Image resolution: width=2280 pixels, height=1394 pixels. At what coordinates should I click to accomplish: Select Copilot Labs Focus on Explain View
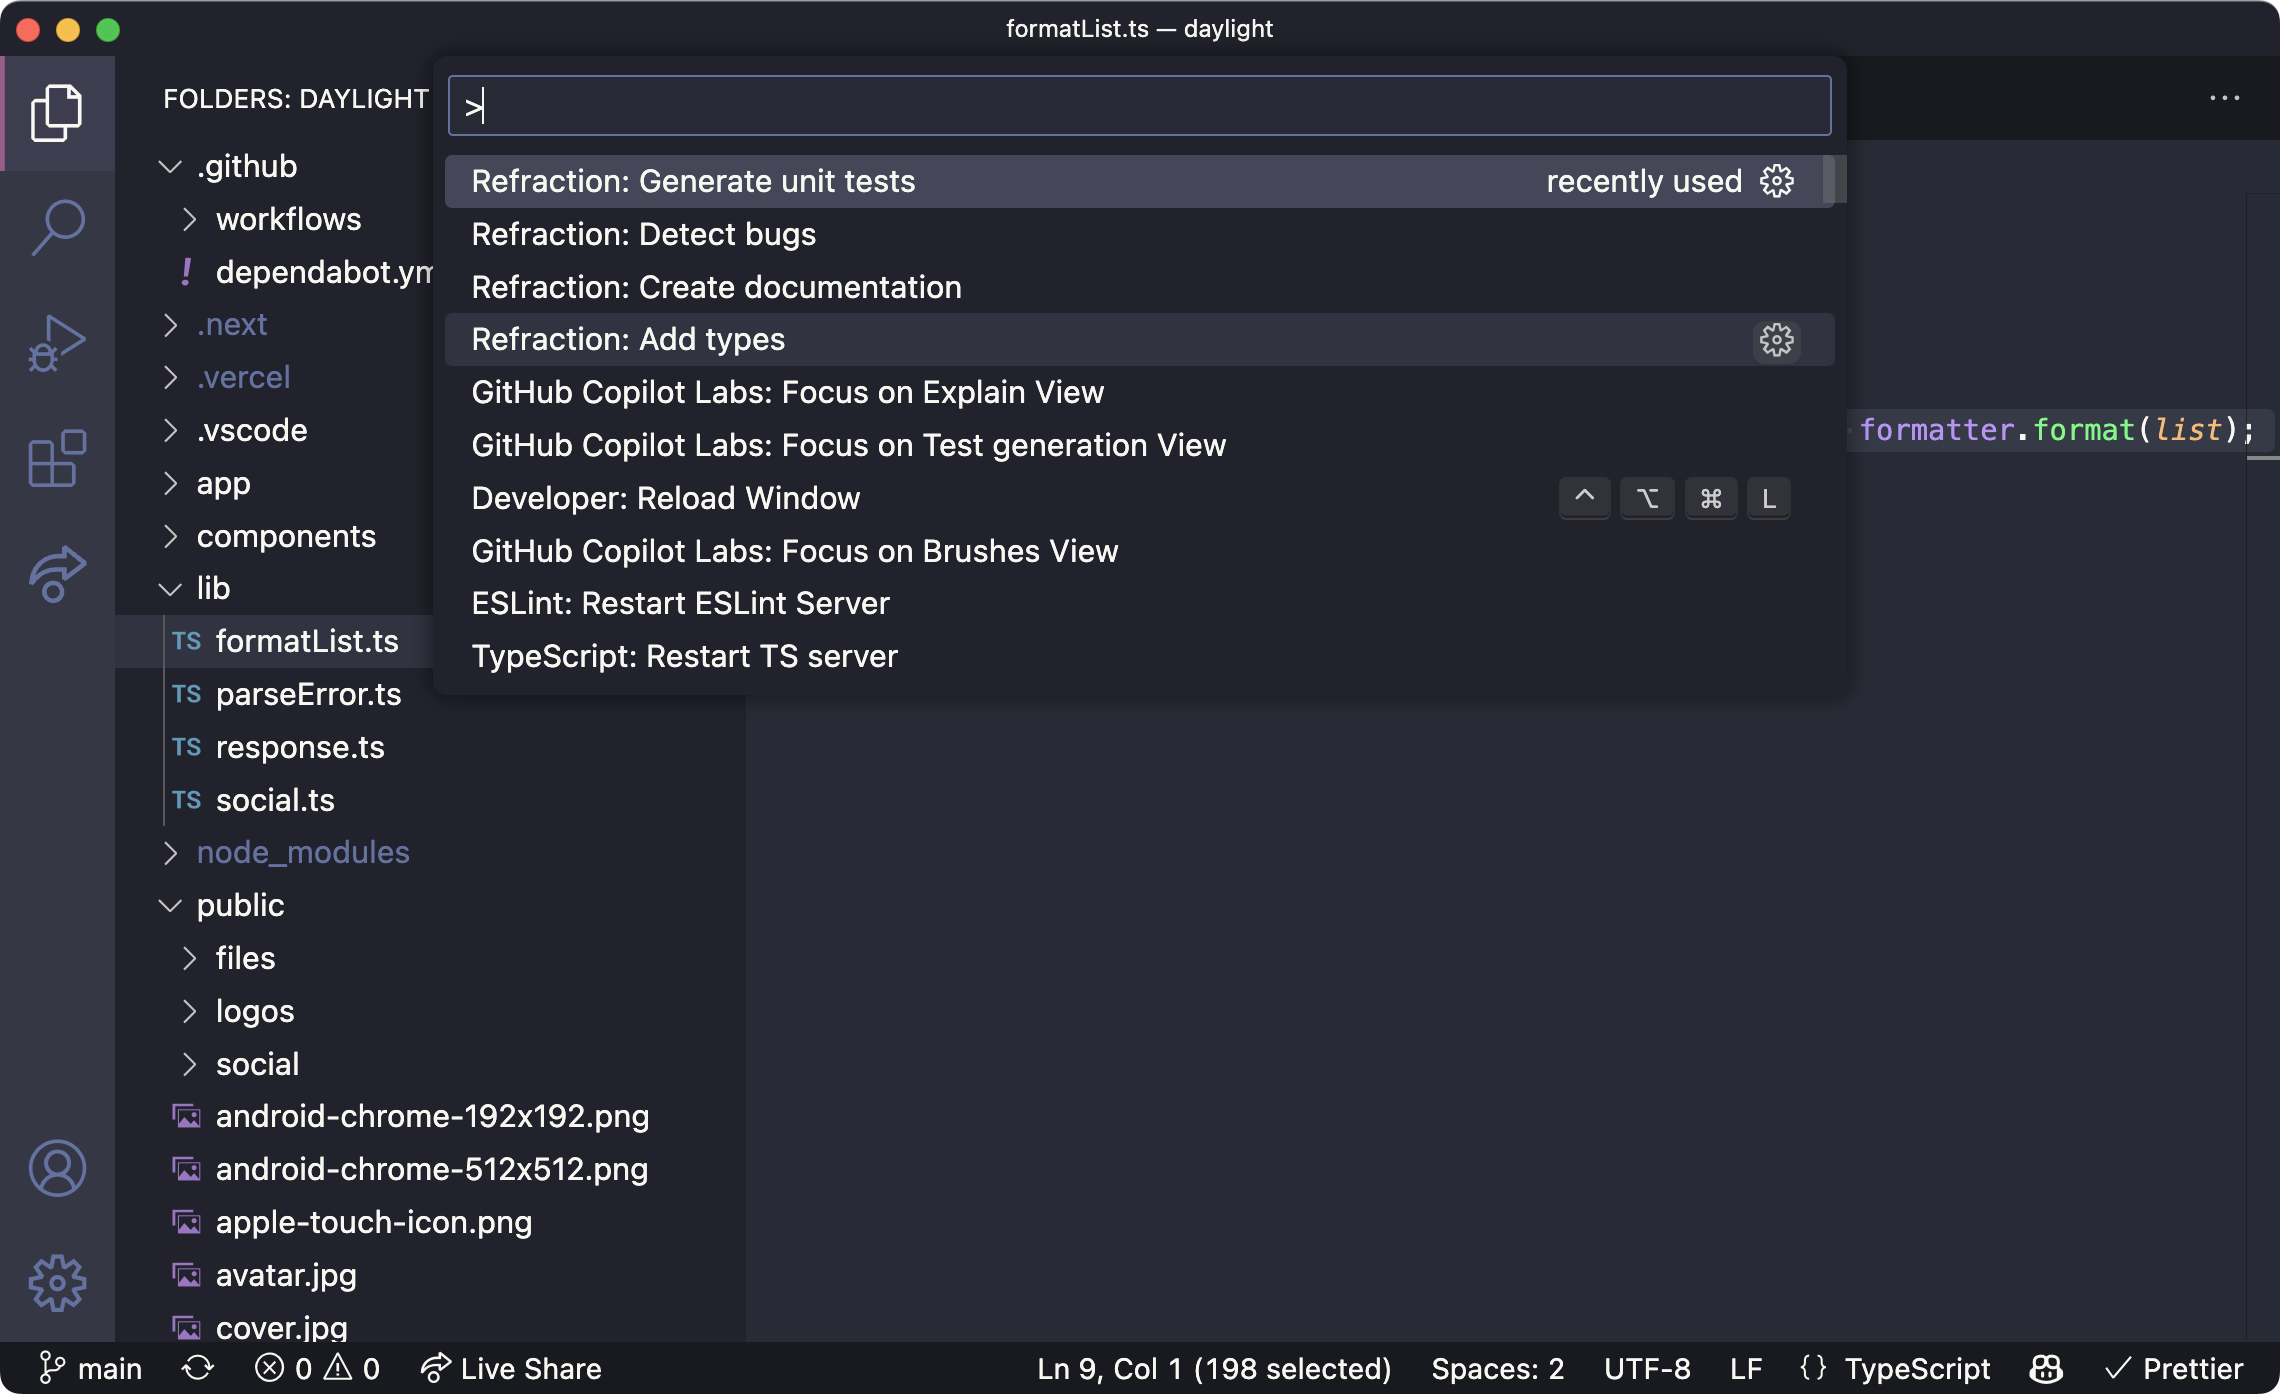pyautogui.click(x=1139, y=392)
